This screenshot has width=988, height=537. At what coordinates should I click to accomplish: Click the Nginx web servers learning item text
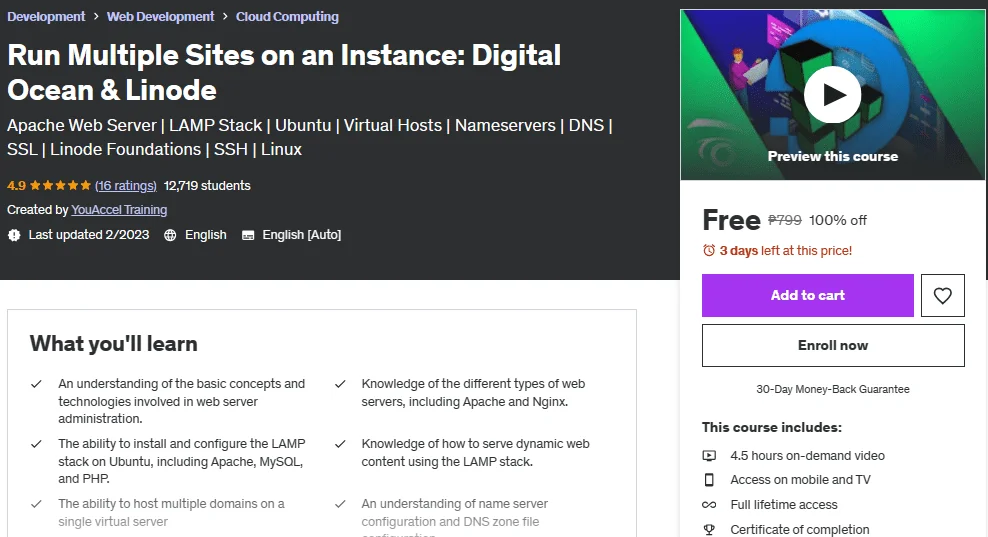[x=473, y=393]
